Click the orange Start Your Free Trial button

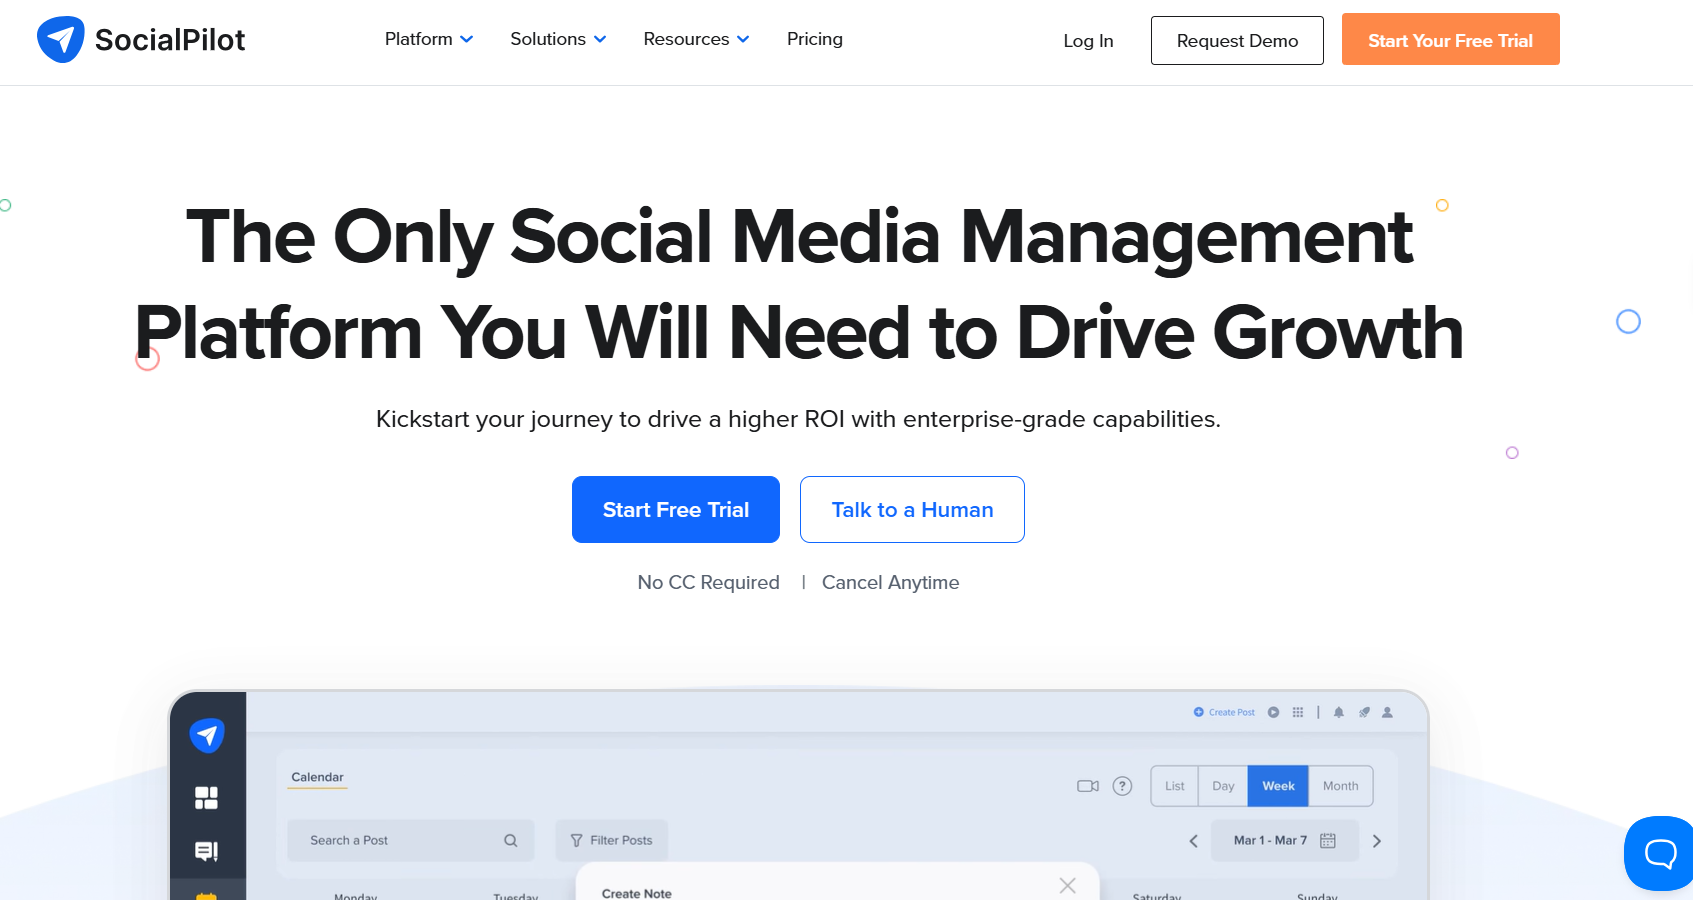1450,39
